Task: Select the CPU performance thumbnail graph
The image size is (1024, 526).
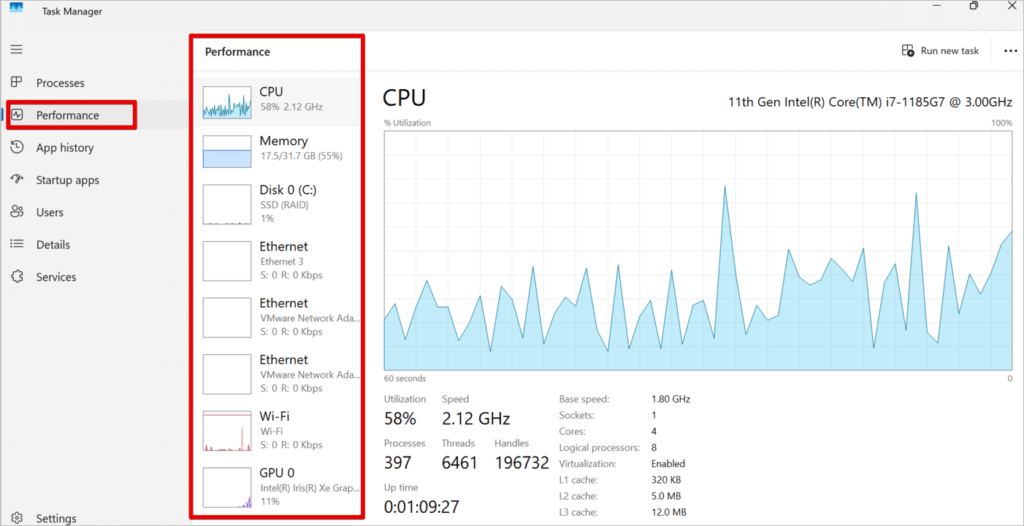Action: [x=227, y=102]
